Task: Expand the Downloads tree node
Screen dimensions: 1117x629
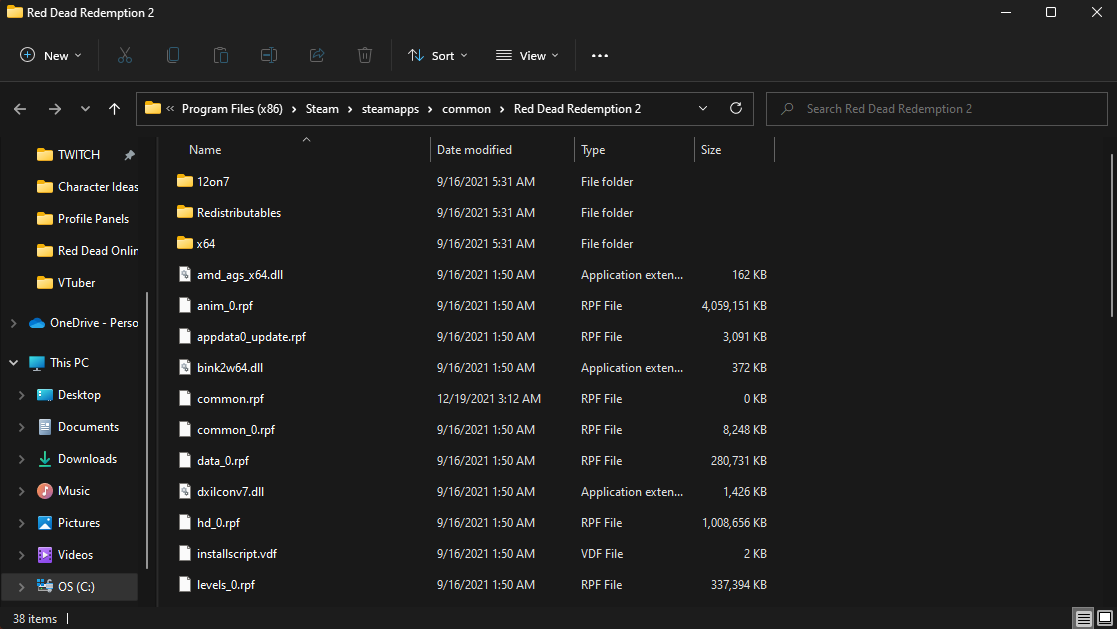Action: point(21,459)
